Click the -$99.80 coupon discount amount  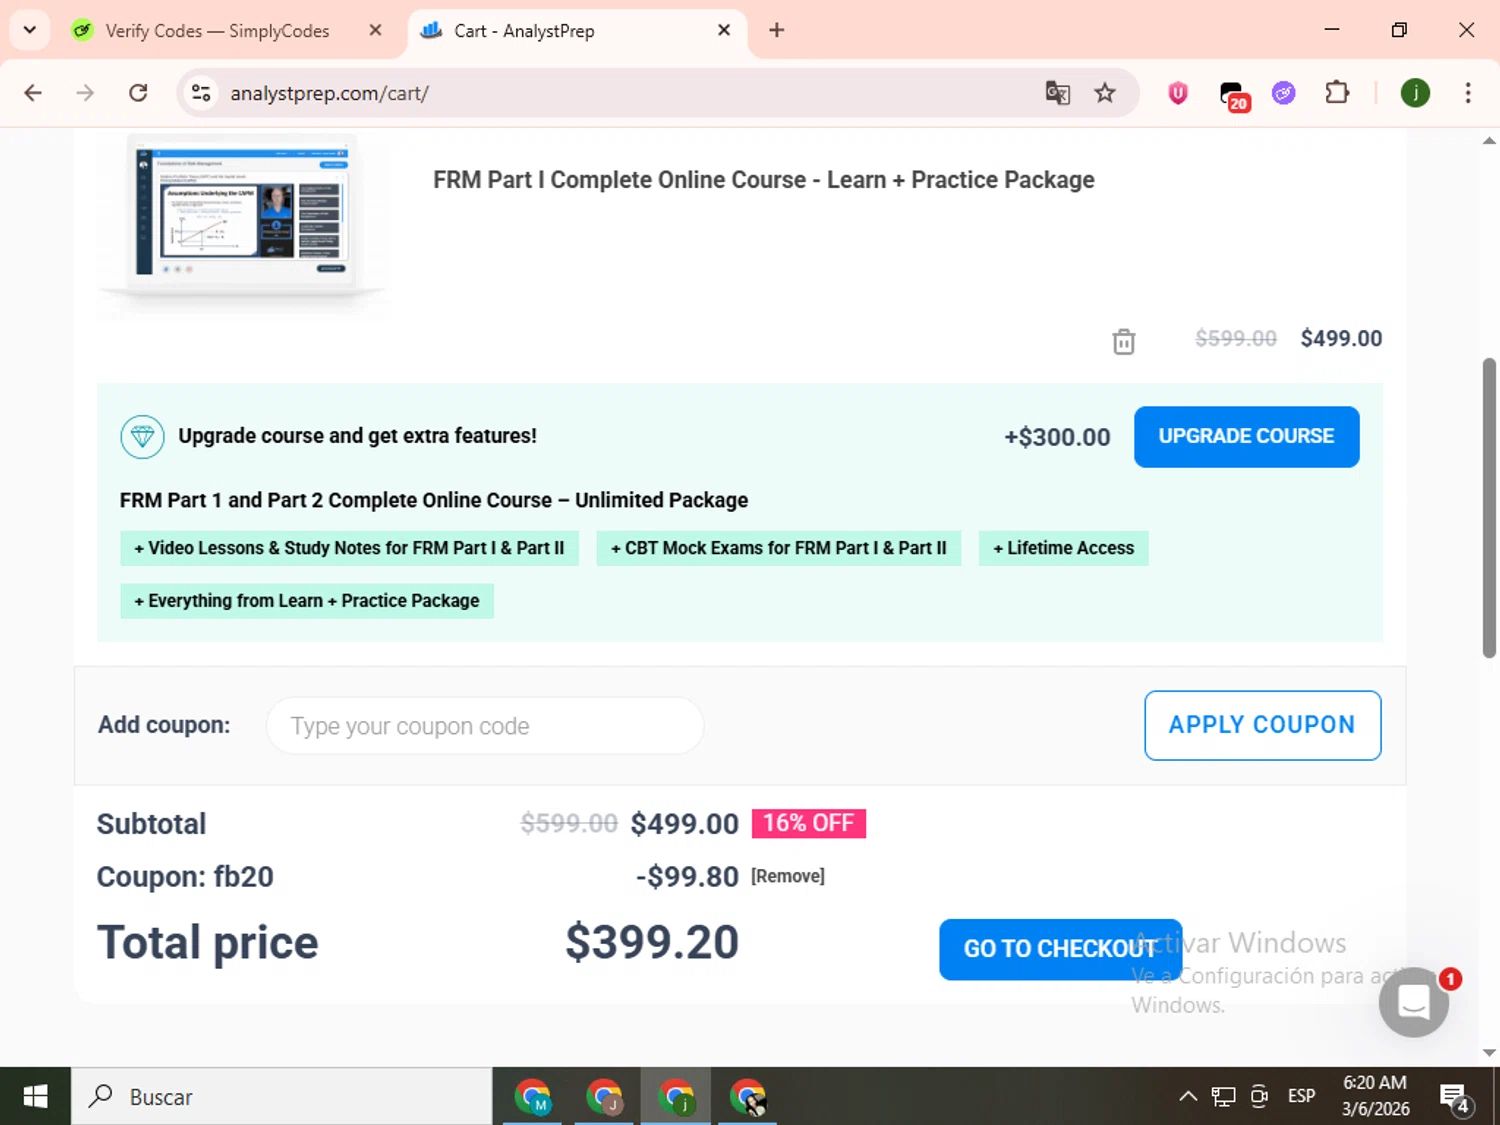click(x=687, y=877)
